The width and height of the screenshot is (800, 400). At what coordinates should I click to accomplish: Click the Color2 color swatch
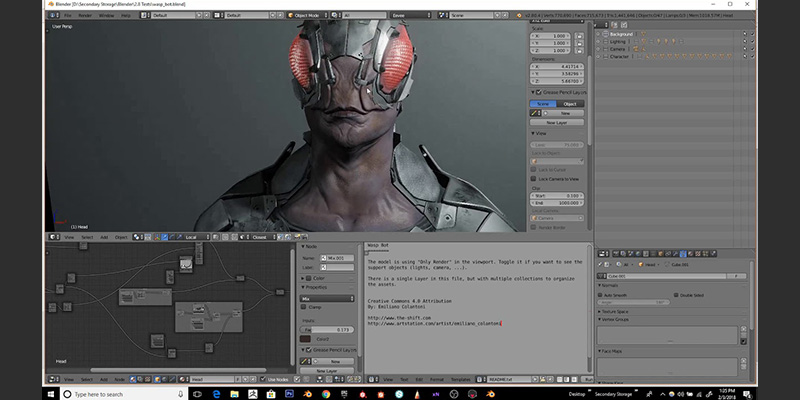pos(305,339)
